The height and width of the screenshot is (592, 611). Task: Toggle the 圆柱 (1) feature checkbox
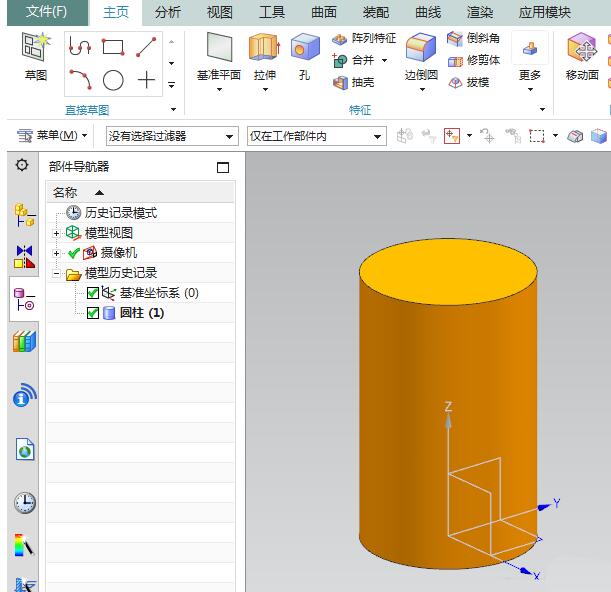click(93, 313)
